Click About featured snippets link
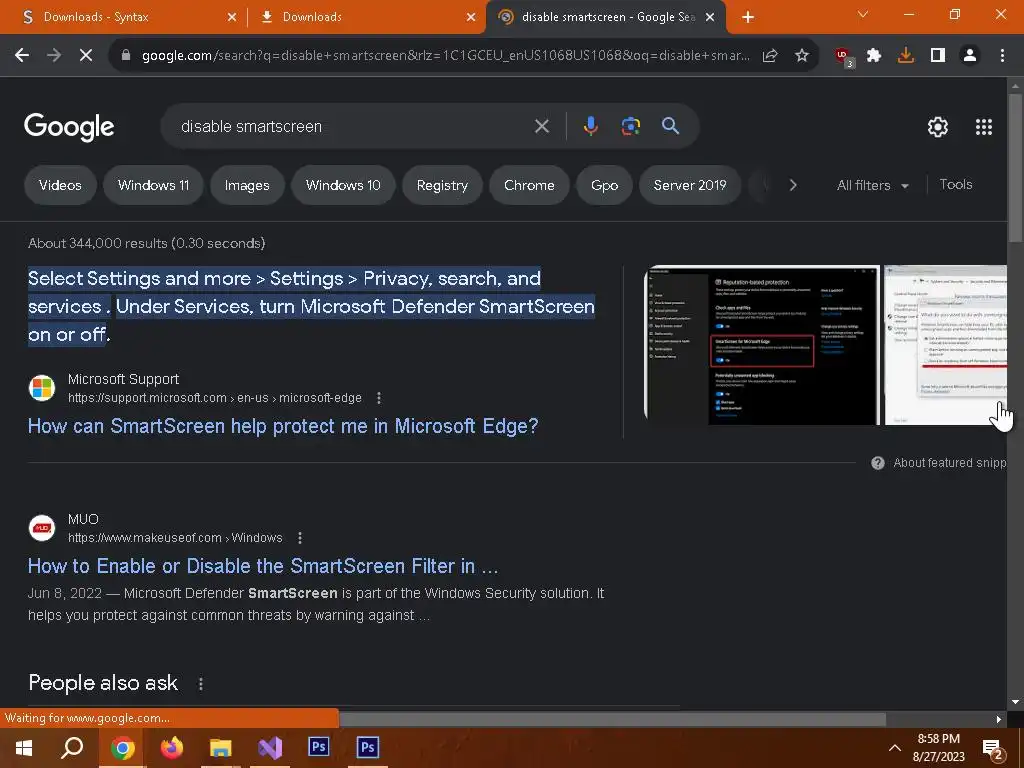 click(949, 463)
